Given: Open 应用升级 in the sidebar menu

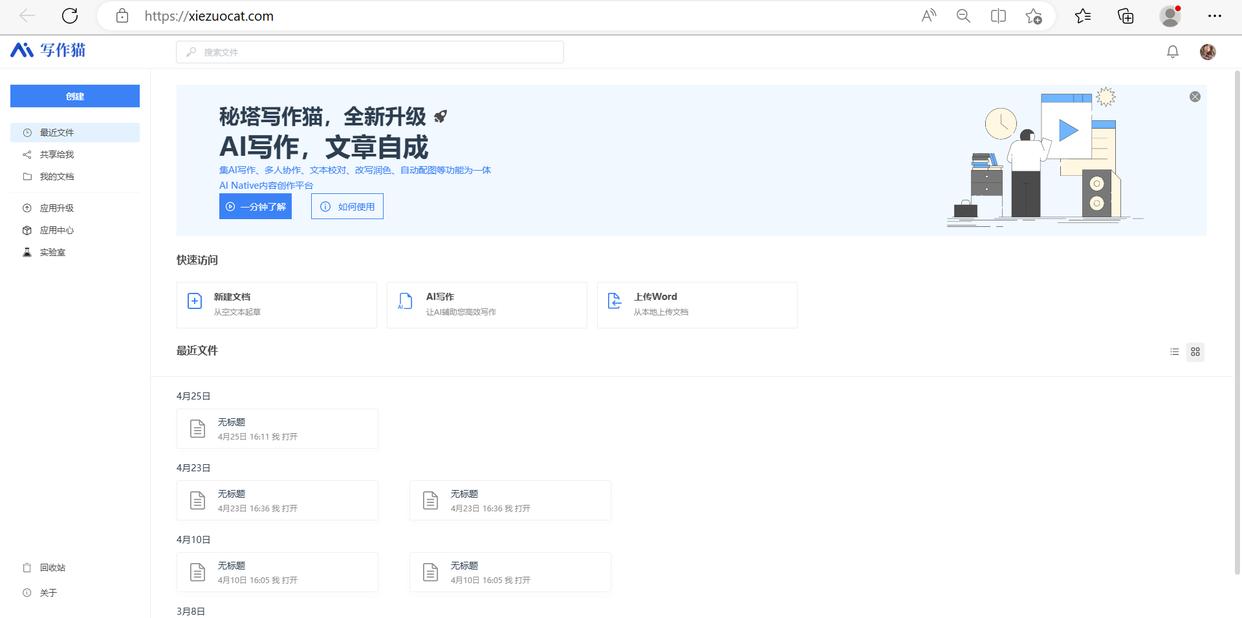Looking at the screenshot, I should (56, 208).
